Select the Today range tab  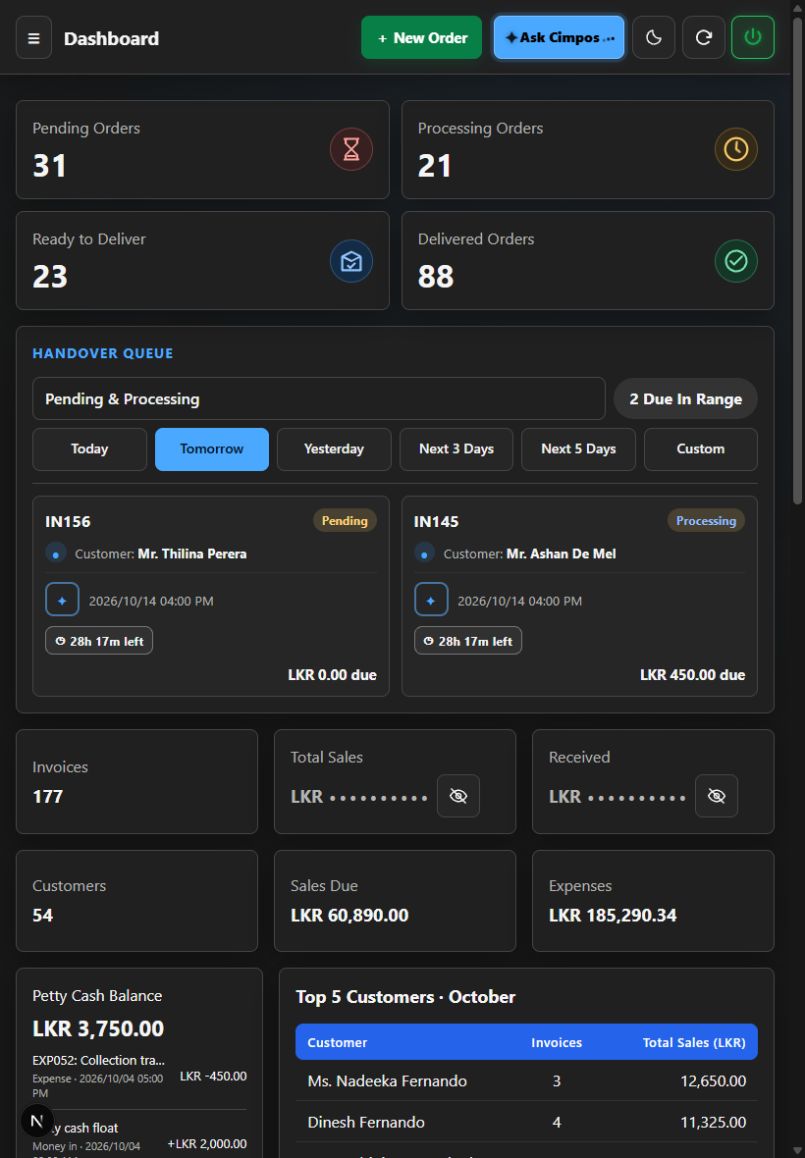click(89, 449)
